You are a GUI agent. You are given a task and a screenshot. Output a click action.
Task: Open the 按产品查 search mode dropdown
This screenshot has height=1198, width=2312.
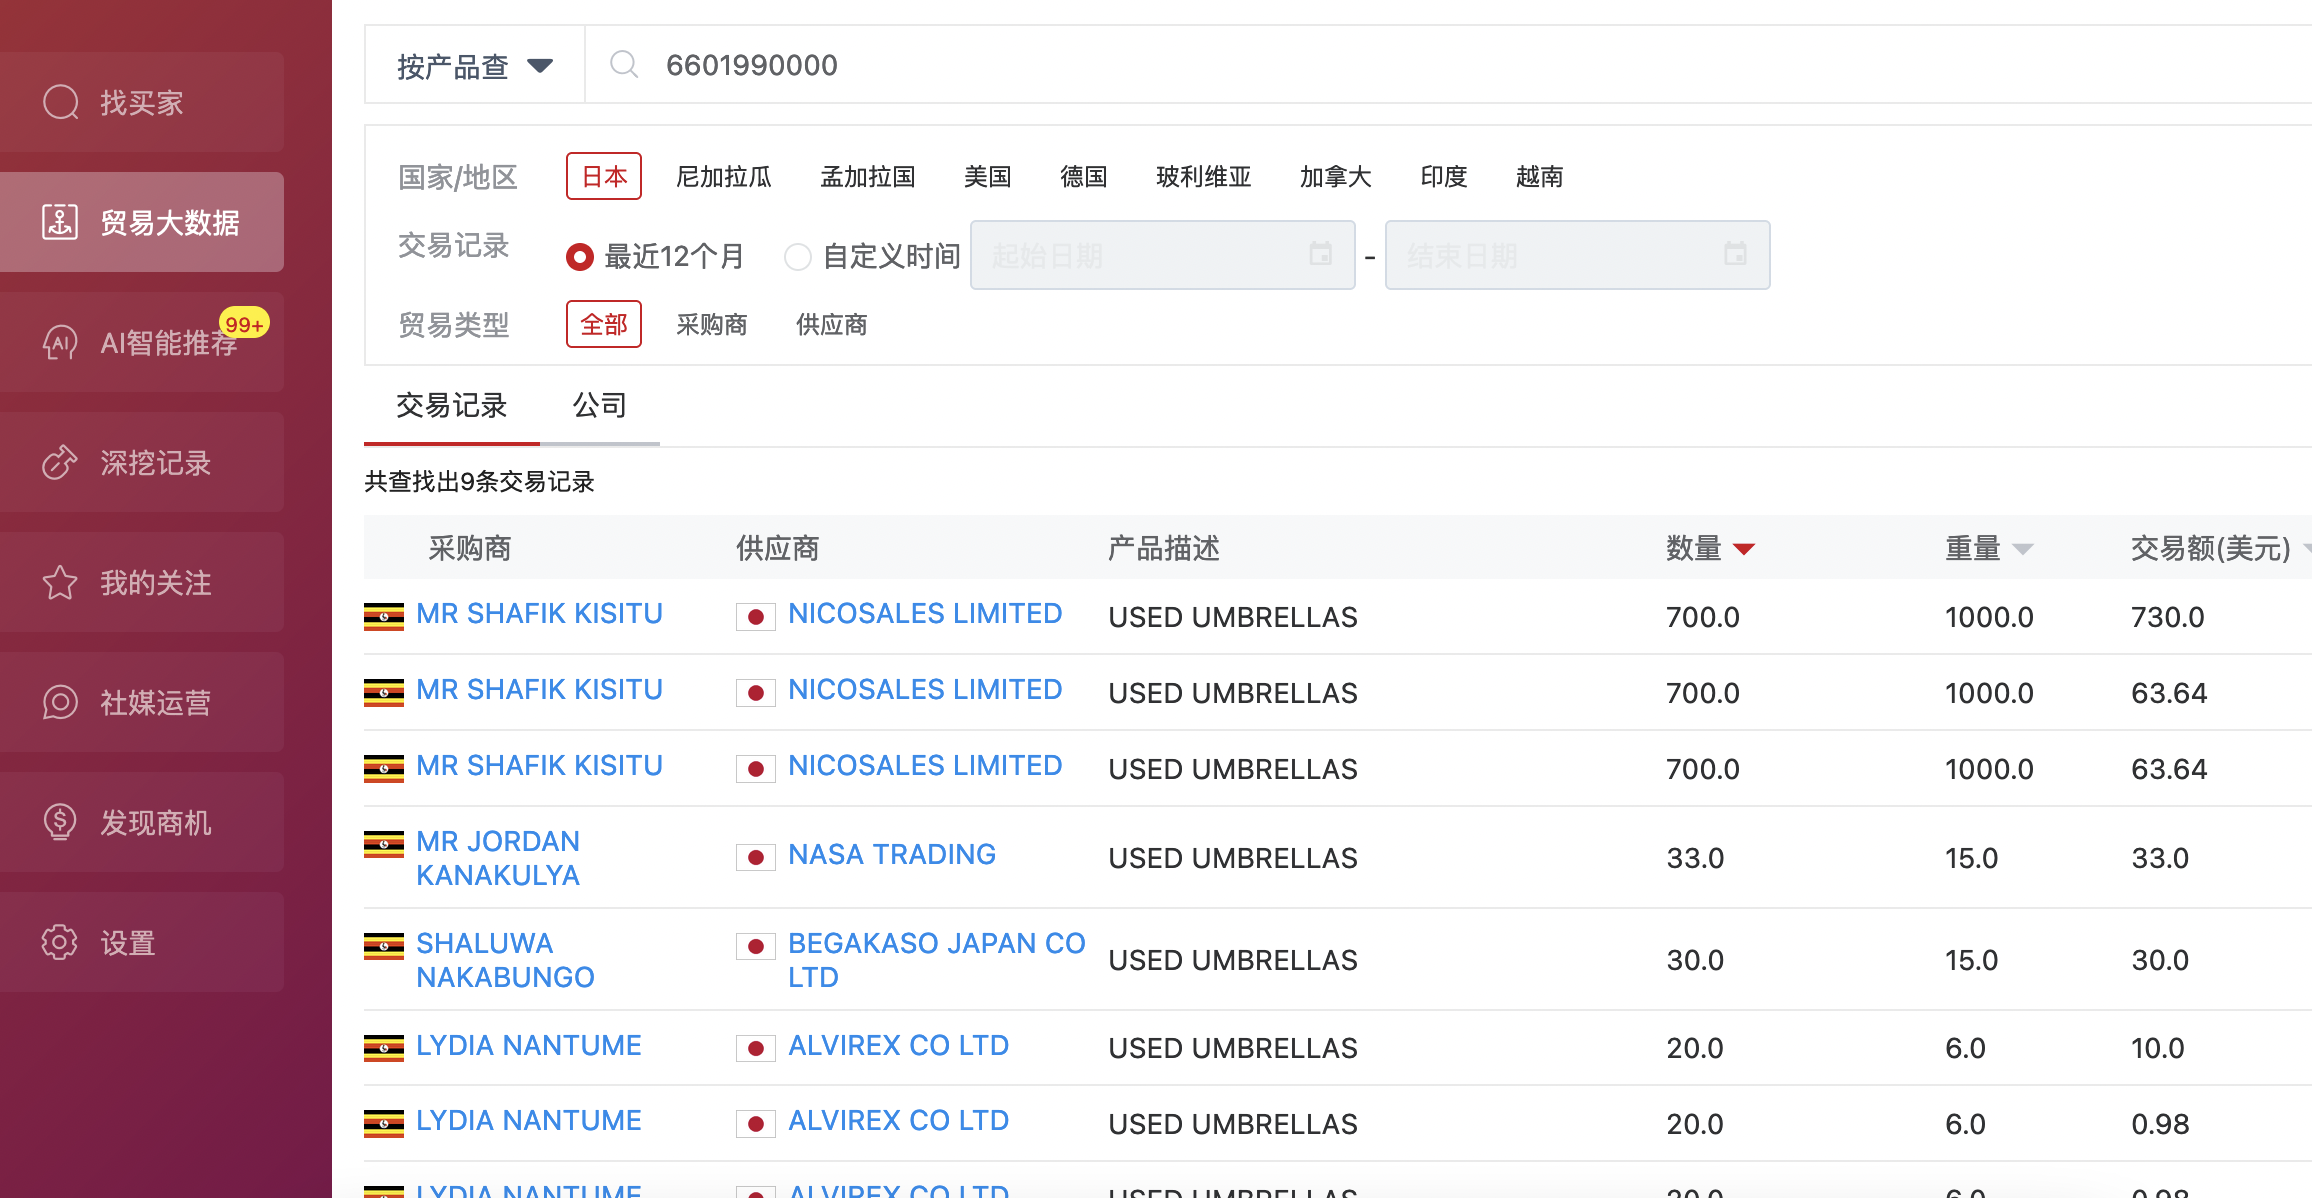(470, 64)
